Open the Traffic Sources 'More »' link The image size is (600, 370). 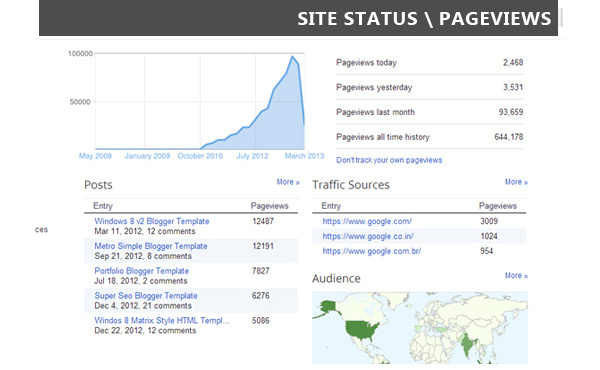[516, 182]
